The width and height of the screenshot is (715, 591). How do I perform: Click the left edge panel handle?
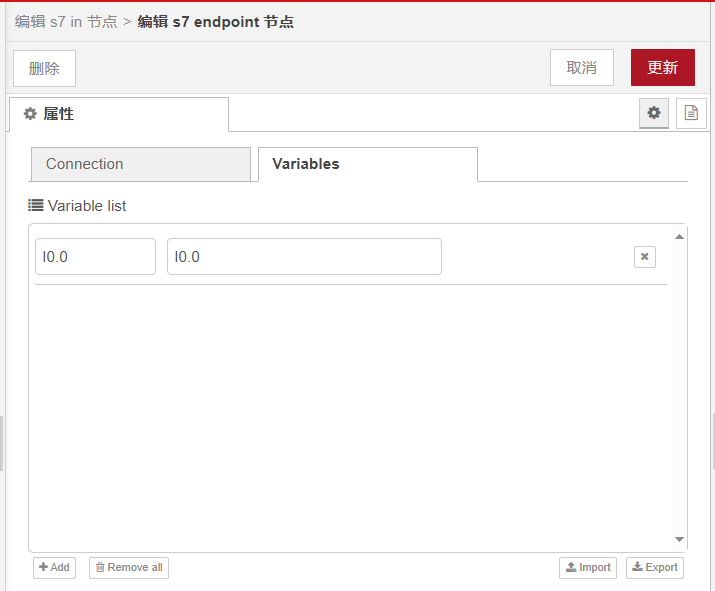[x=2, y=442]
